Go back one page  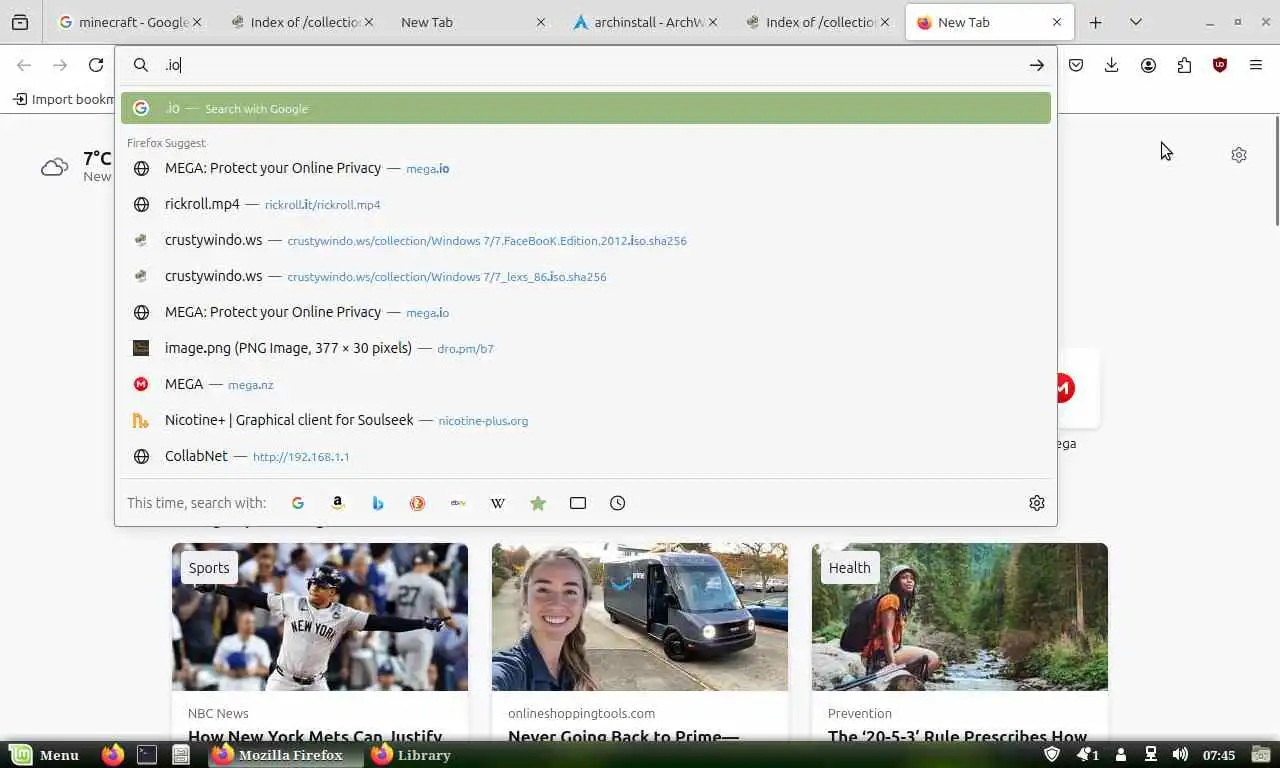tap(24, 65)
